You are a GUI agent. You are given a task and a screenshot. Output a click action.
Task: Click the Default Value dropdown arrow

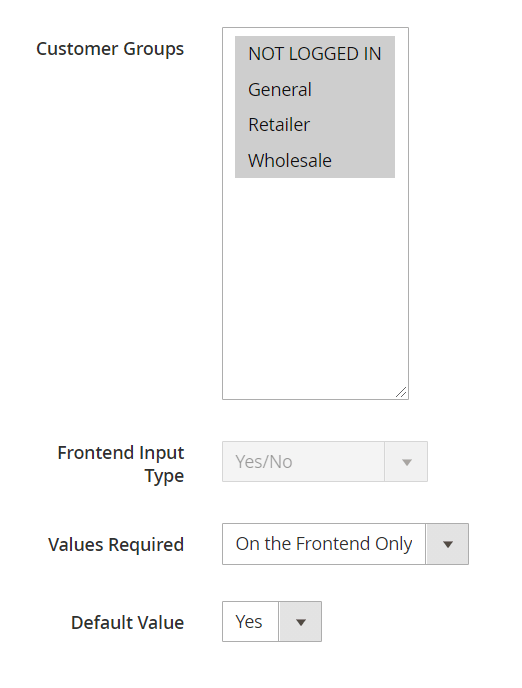[300, 622]
